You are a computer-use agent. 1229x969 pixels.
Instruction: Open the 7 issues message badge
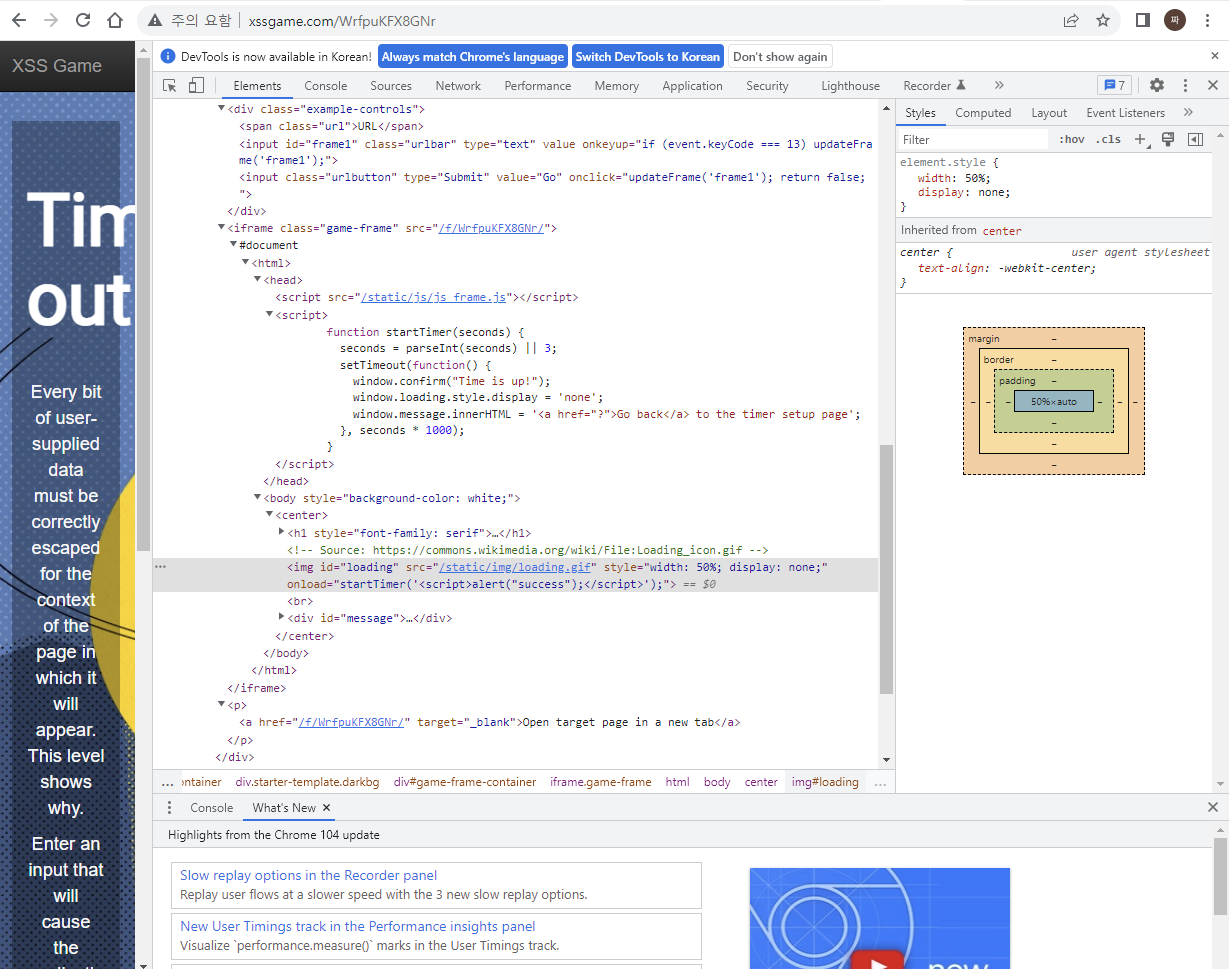pyautogui.click(x=1113, y=86)
